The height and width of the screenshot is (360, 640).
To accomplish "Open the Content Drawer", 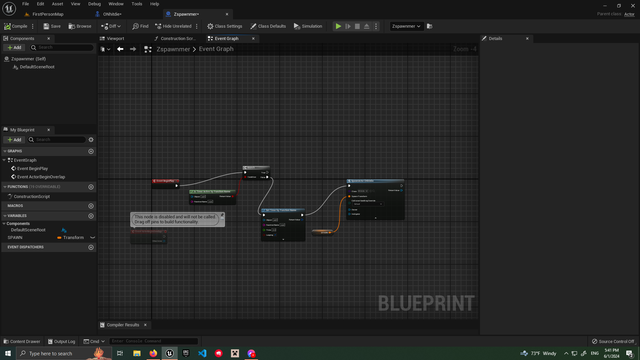I will 22,341.
